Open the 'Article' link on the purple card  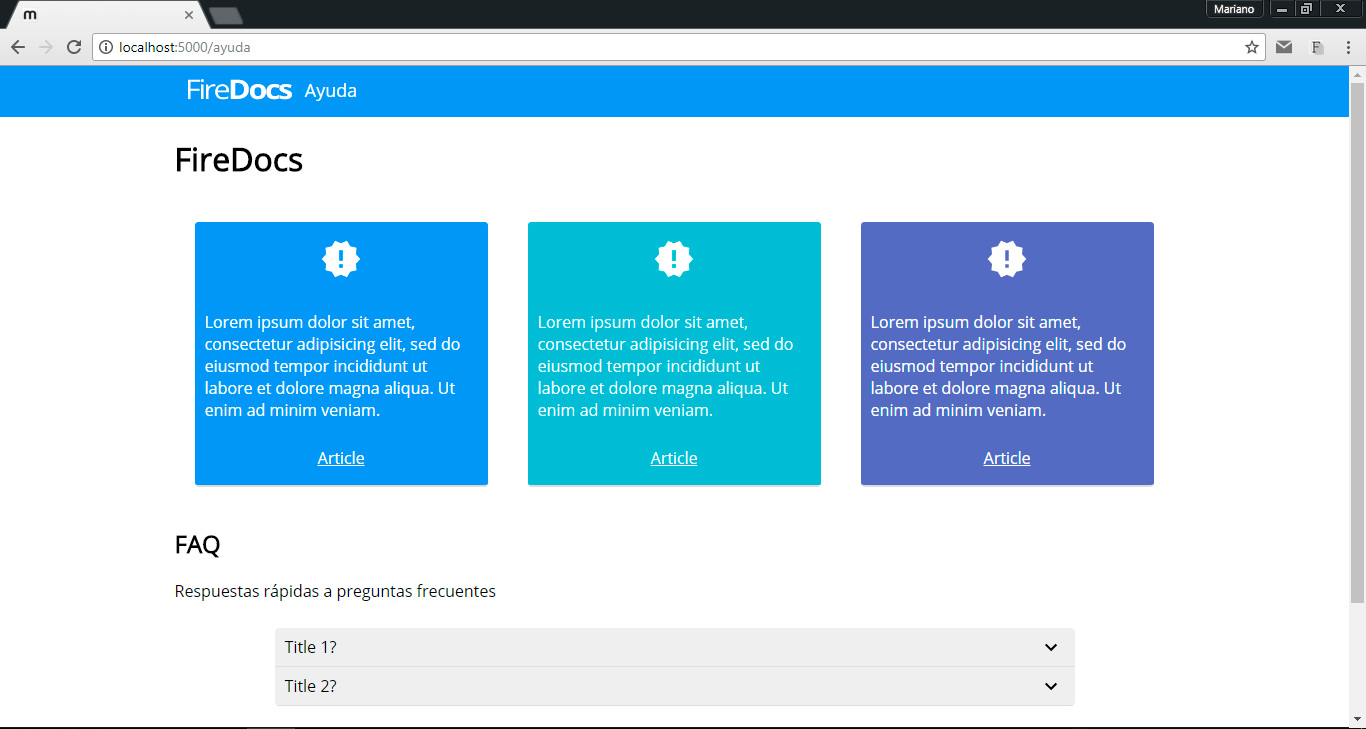(x=1006, y=457)
